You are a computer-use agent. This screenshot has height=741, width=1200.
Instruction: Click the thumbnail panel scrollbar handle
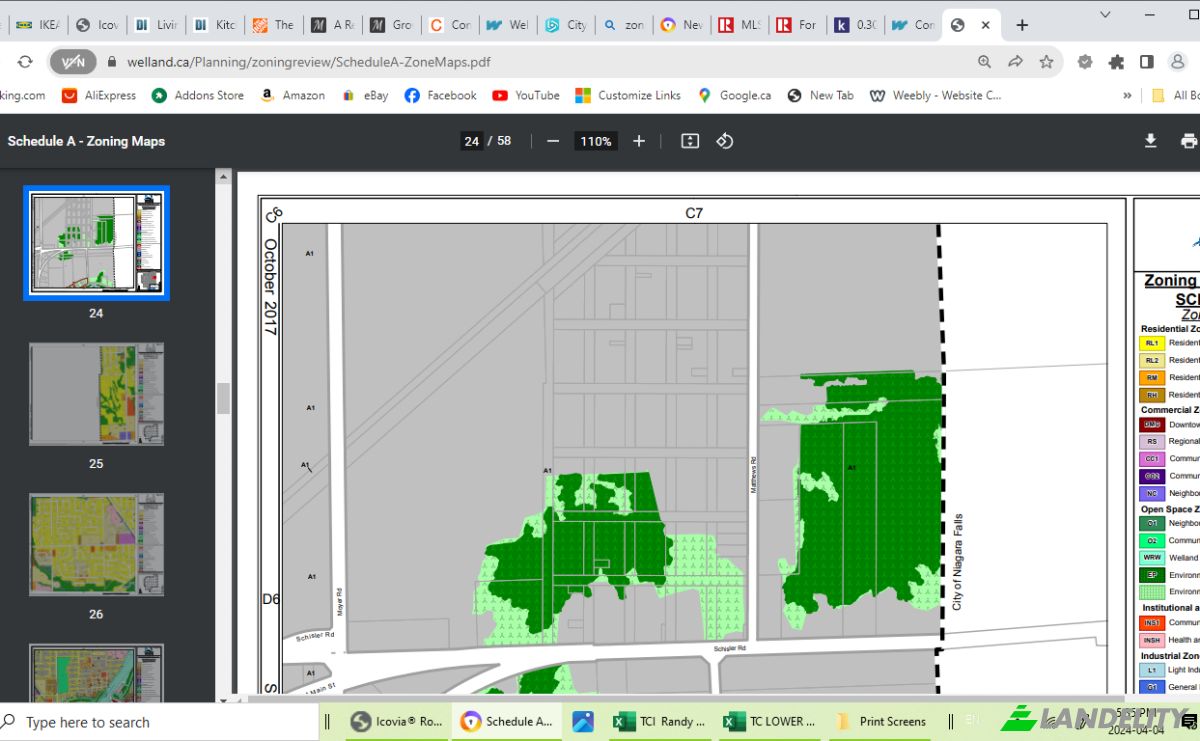[x=223, y=398]
